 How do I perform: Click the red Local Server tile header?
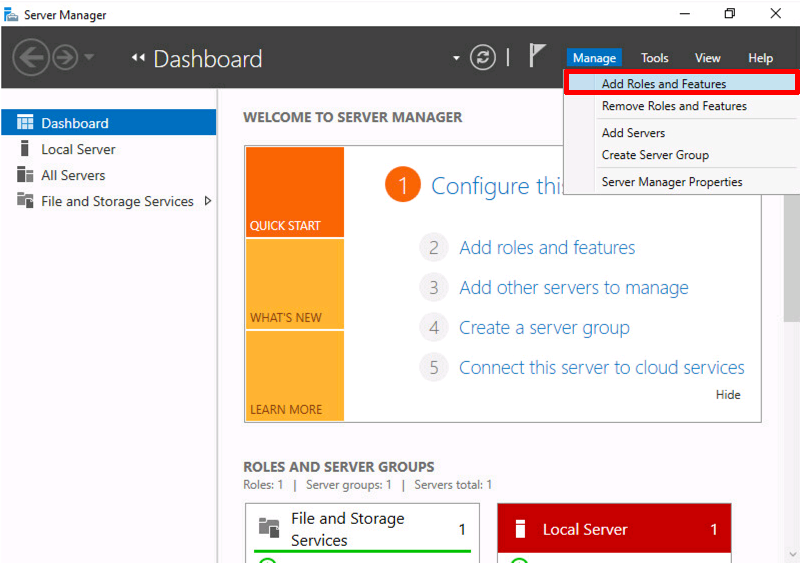pyautogui.click(x=614, y=528)
